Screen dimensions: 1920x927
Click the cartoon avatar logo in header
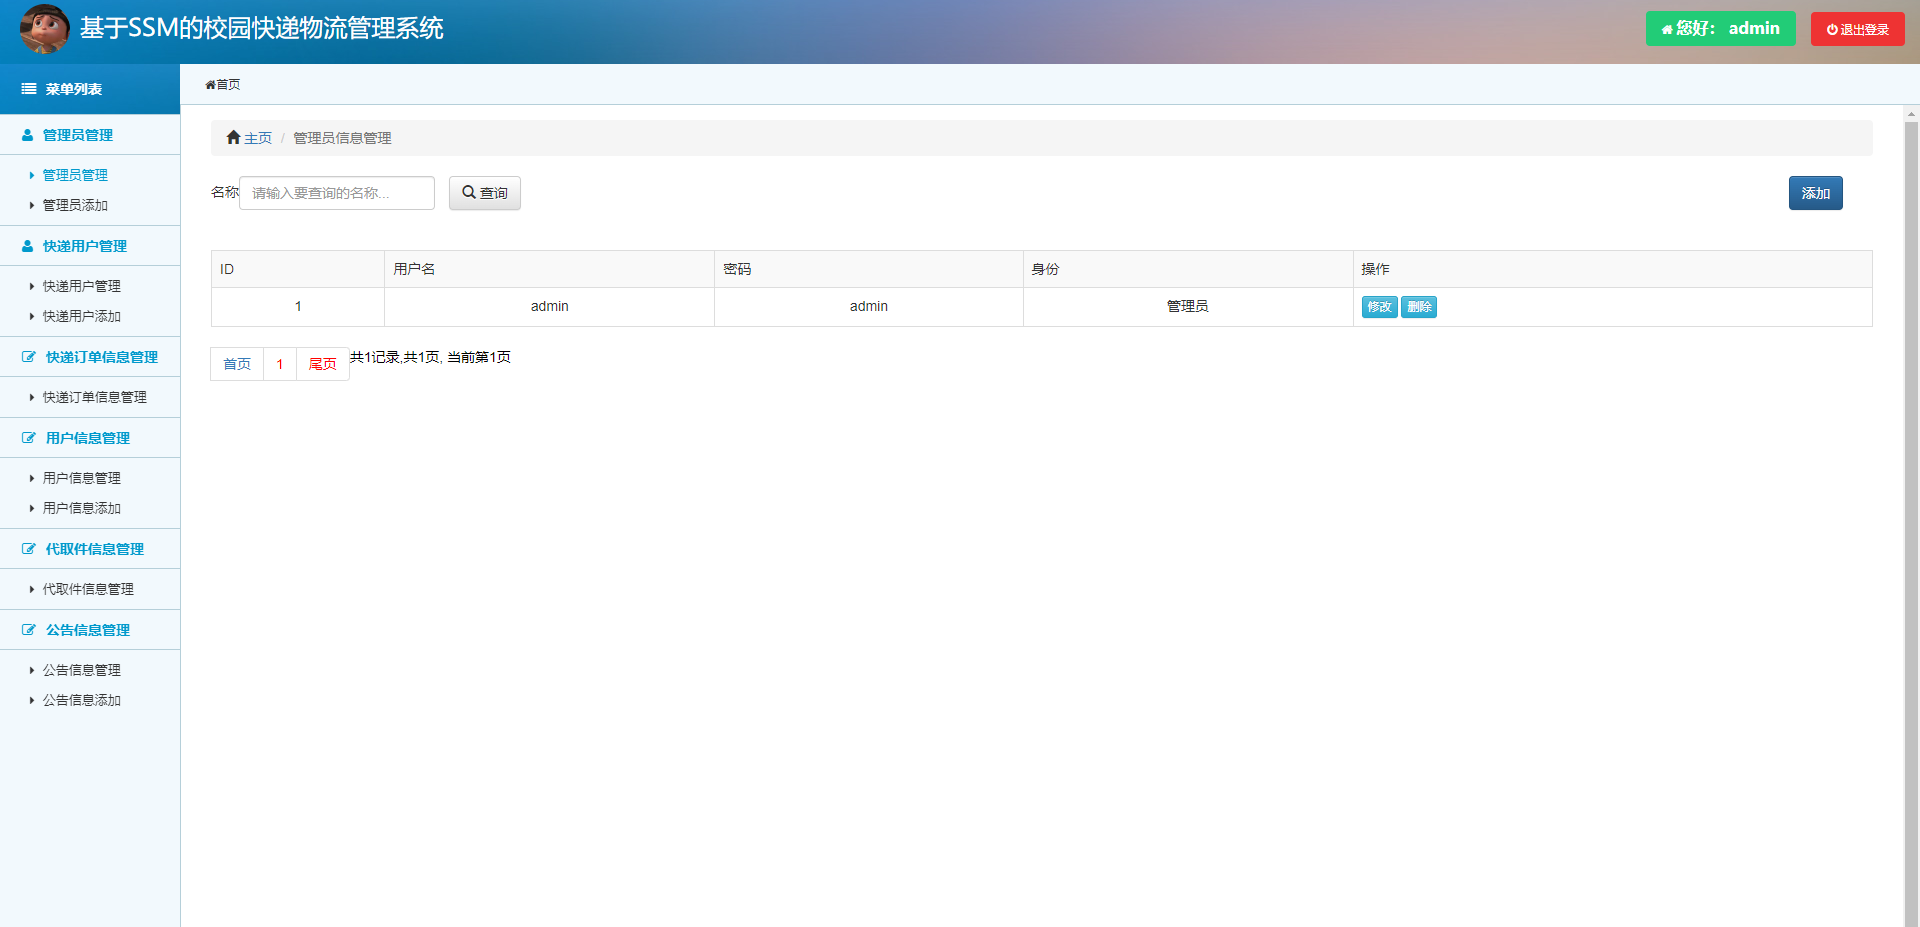click(44, 29)
